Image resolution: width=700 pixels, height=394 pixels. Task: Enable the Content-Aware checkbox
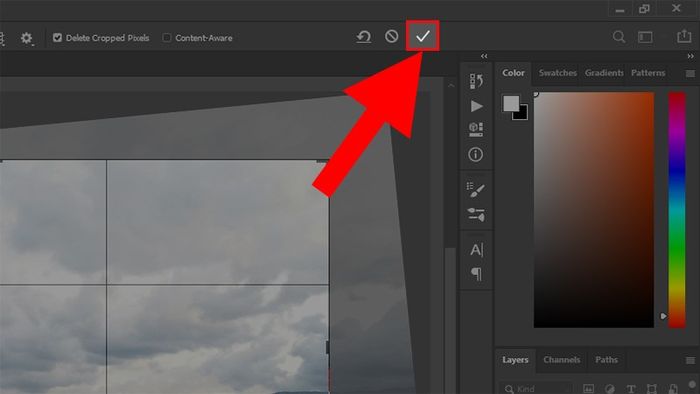(167, 37)
